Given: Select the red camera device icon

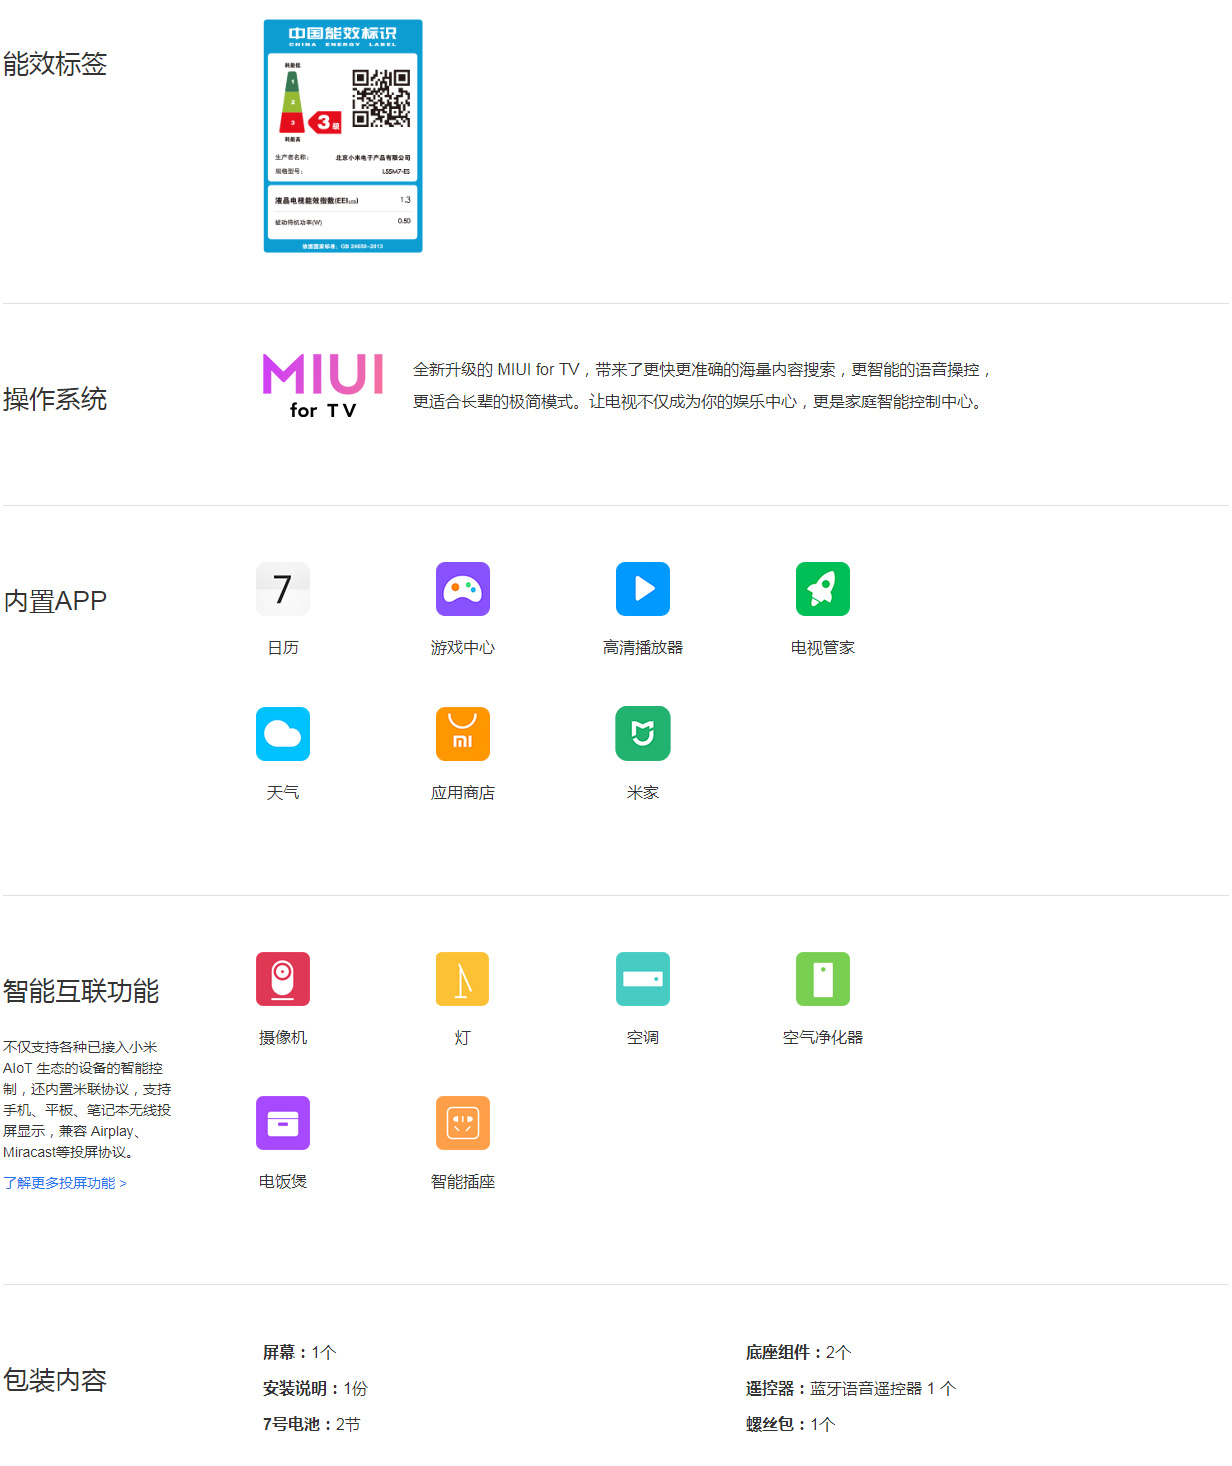Looking at the screenshot, I should [x=283, y=978].
